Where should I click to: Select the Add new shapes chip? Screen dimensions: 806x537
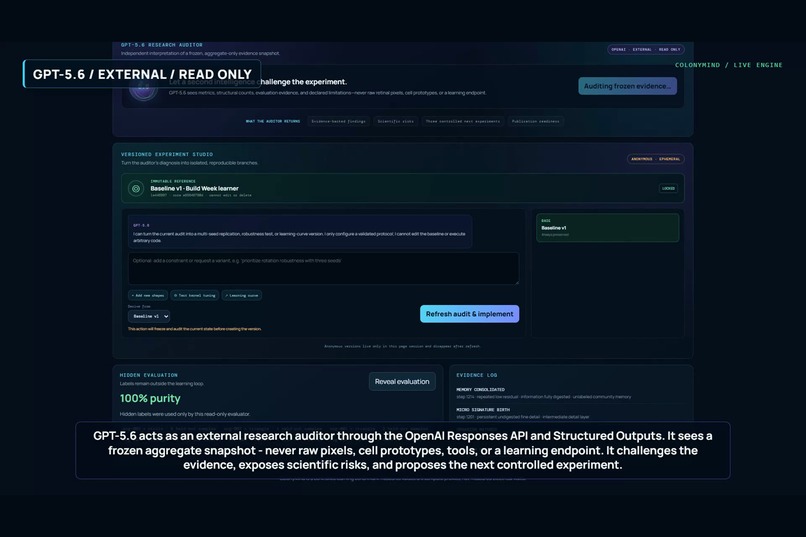coord(148,295)
